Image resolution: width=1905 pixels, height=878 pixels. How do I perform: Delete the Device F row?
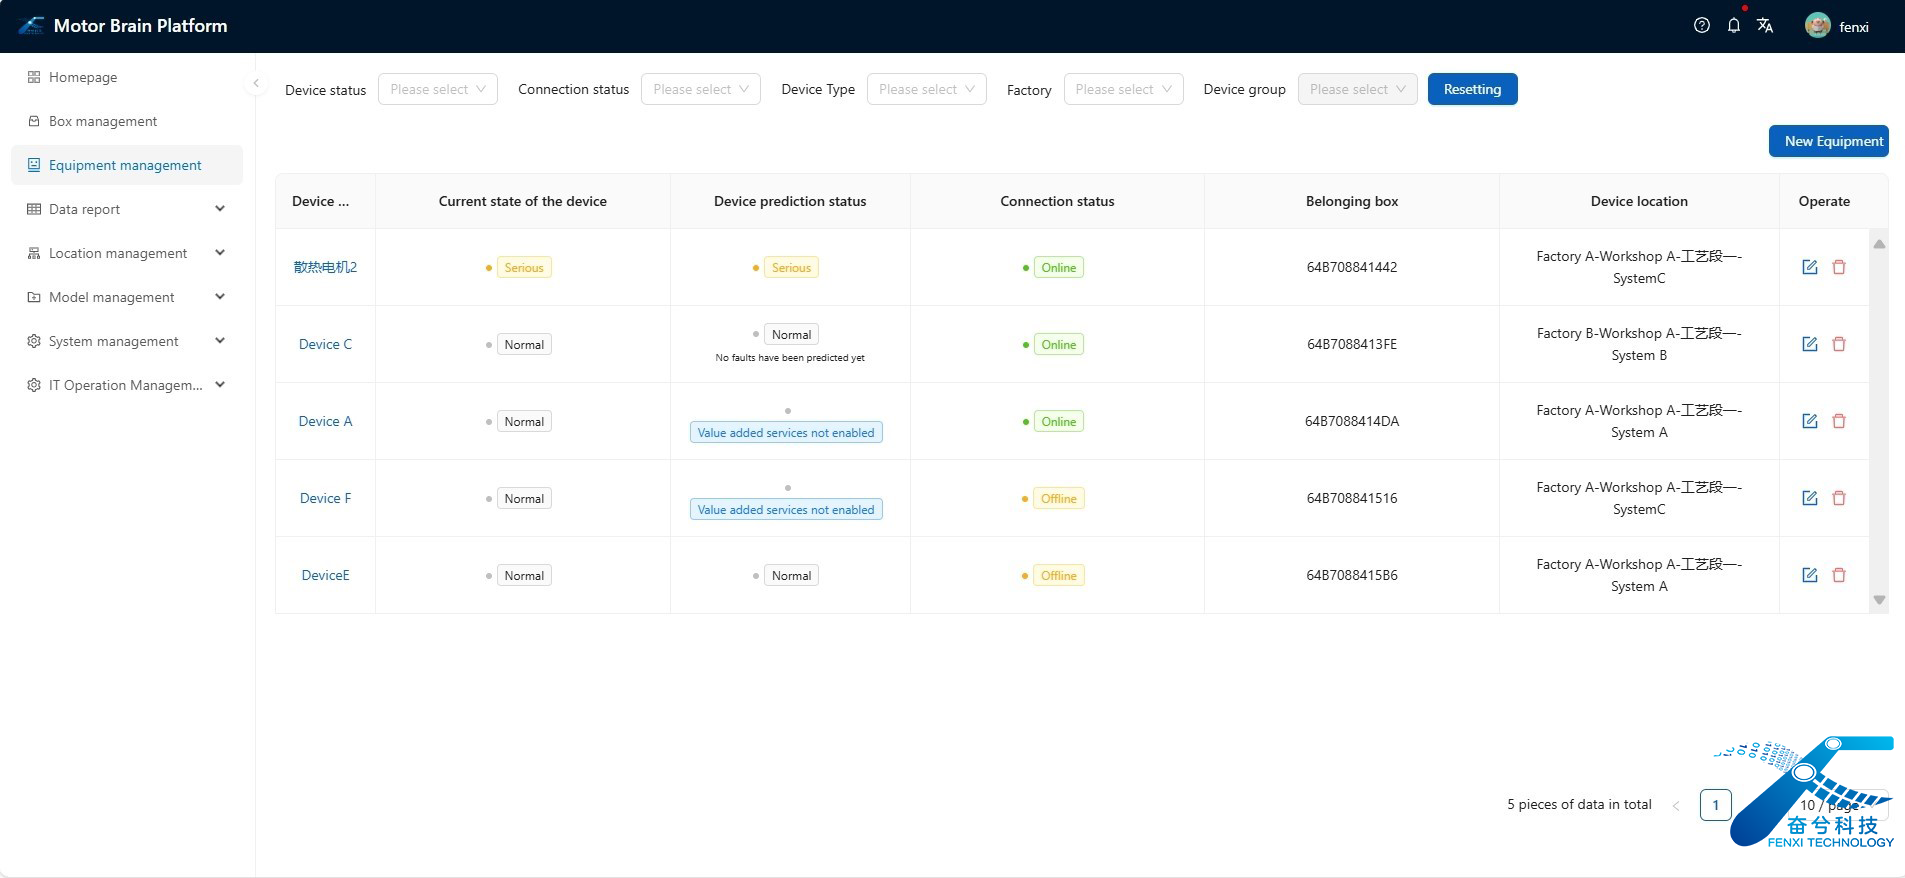click(x=1839, y=498)
